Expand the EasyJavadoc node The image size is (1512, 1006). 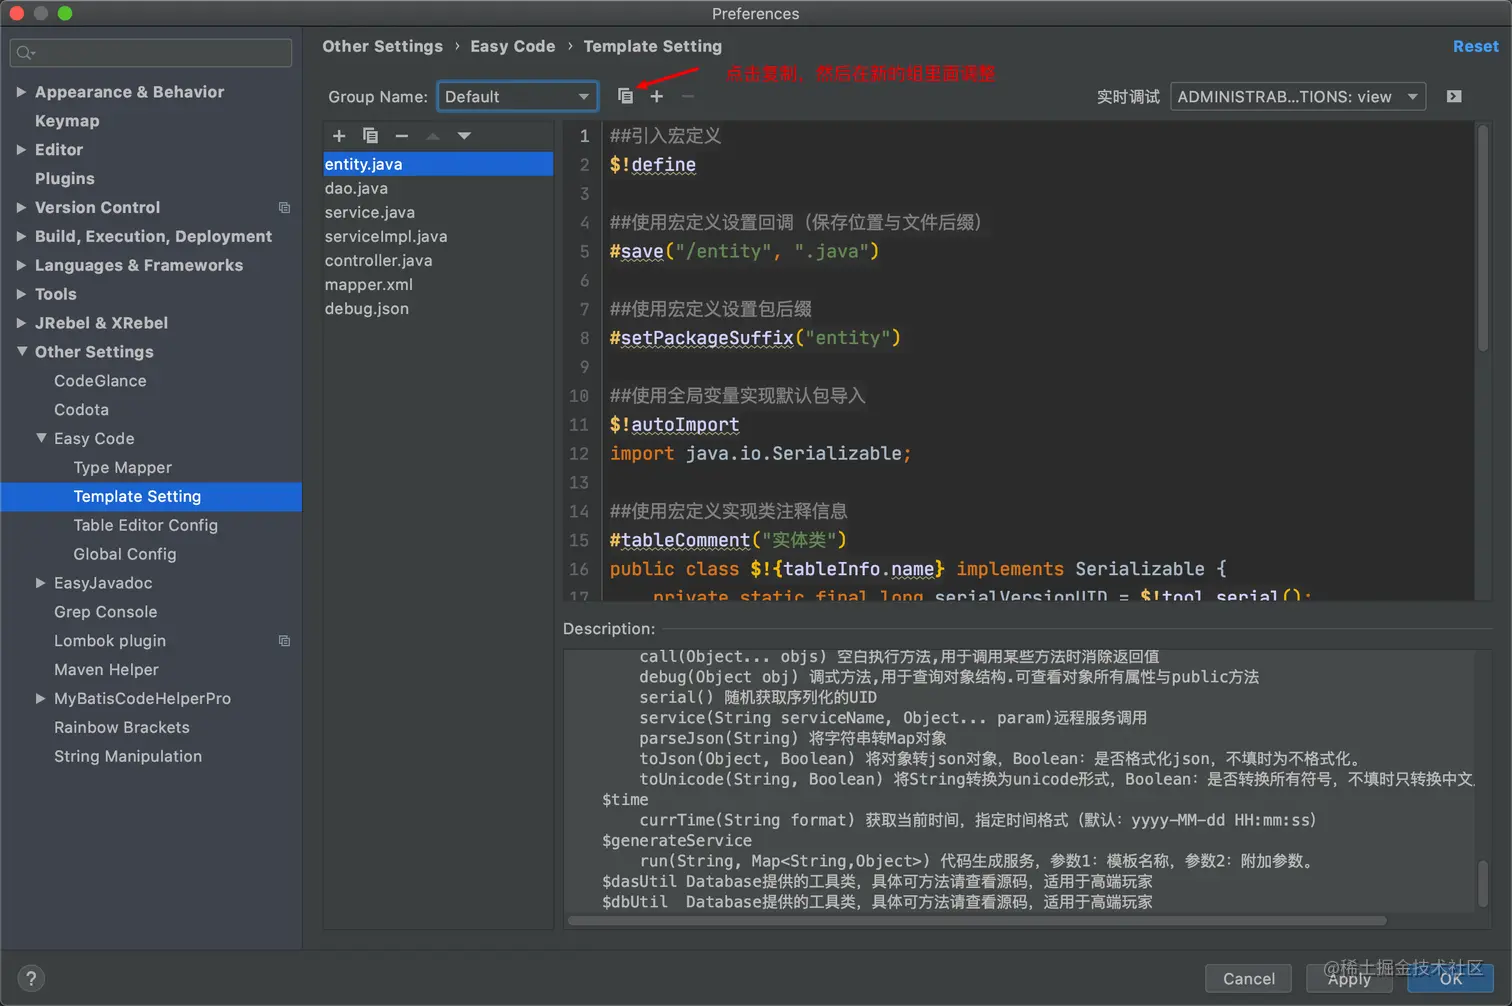click(x=41, y=583)
